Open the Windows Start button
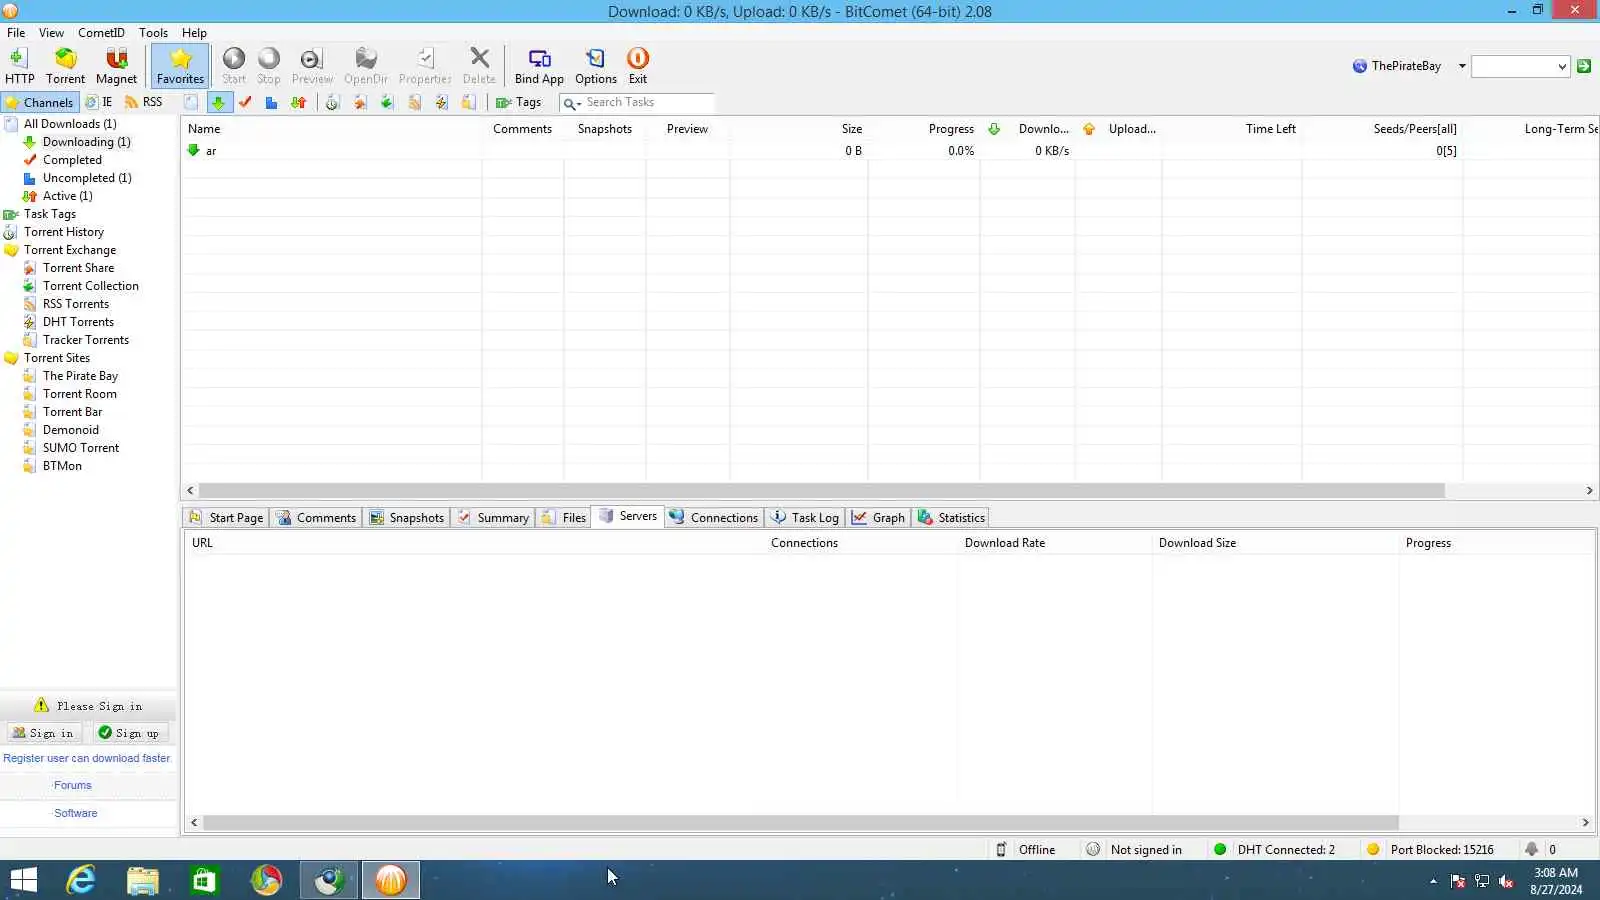Viewport: 1600px width, 900px height. [x=23, y=880]
